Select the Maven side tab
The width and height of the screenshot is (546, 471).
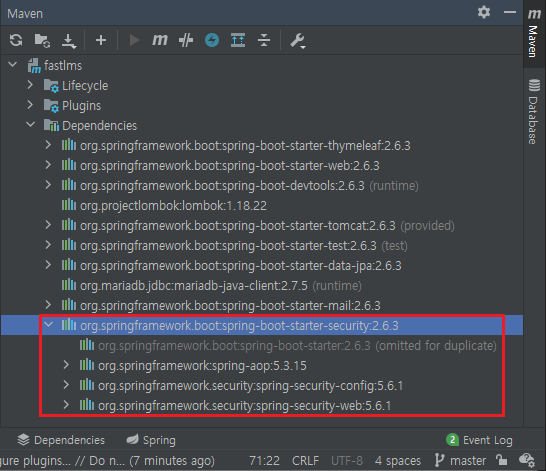click(x=534, y=33)
